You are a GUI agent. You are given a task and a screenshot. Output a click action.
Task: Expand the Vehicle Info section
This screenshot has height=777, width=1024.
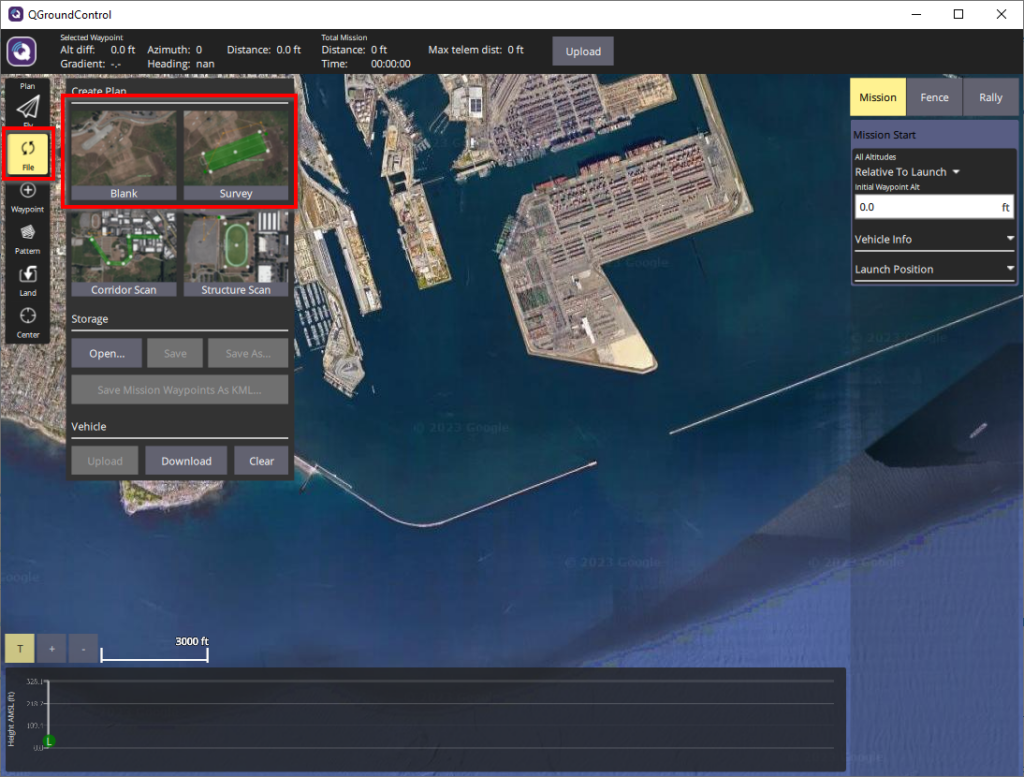(933, 238)
